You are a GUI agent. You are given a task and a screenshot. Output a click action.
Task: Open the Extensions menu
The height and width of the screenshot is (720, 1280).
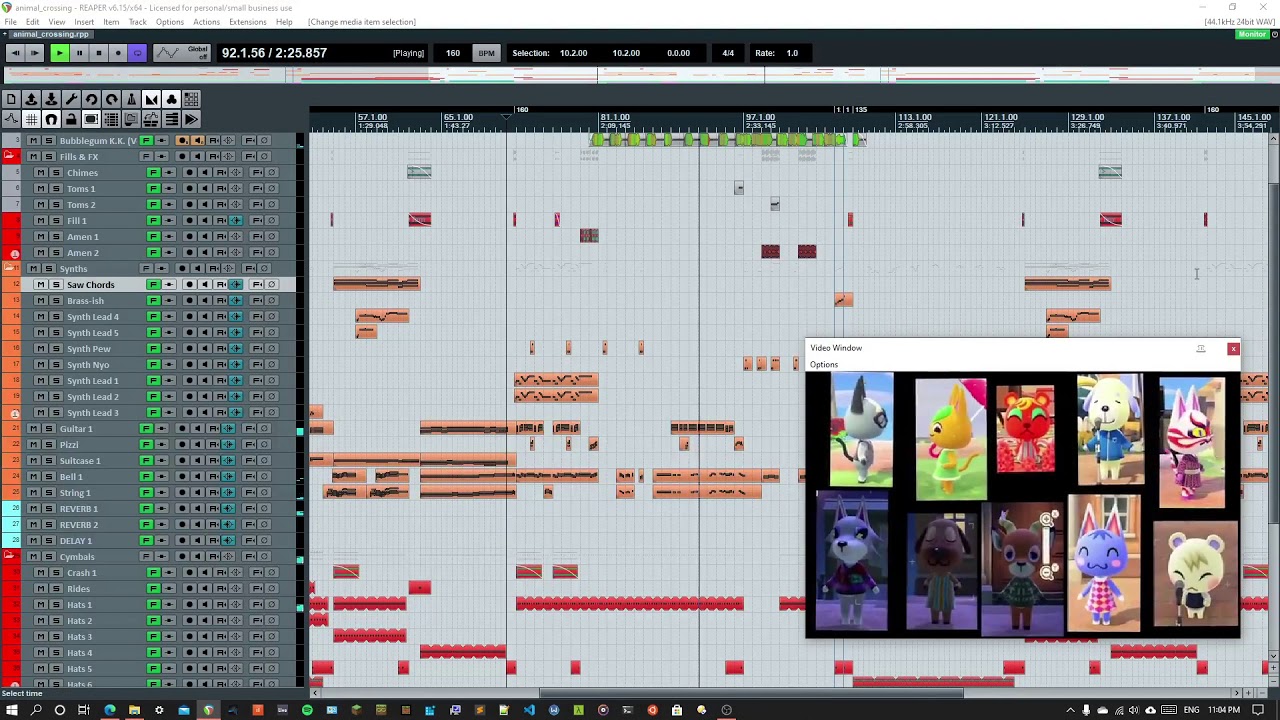[x=247, y=22]
